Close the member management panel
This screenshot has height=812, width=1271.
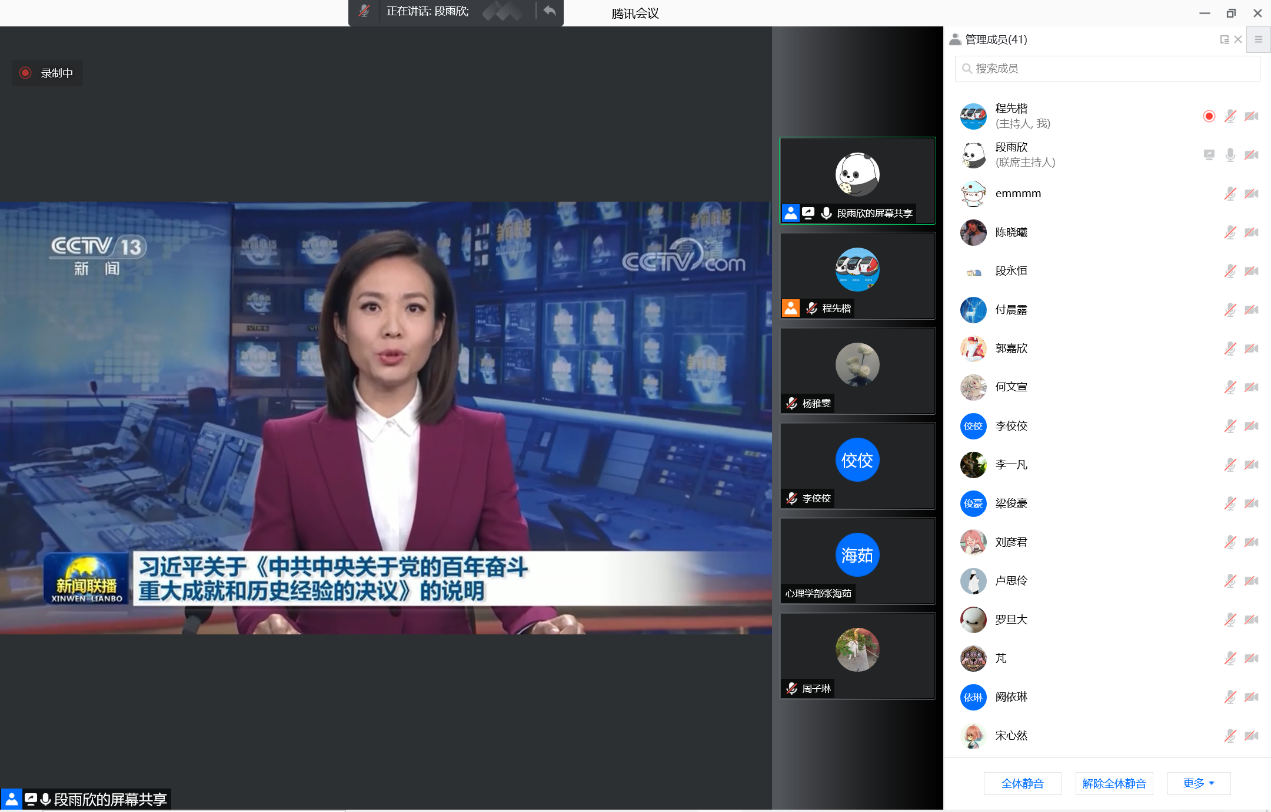[x=1238, y=40]
